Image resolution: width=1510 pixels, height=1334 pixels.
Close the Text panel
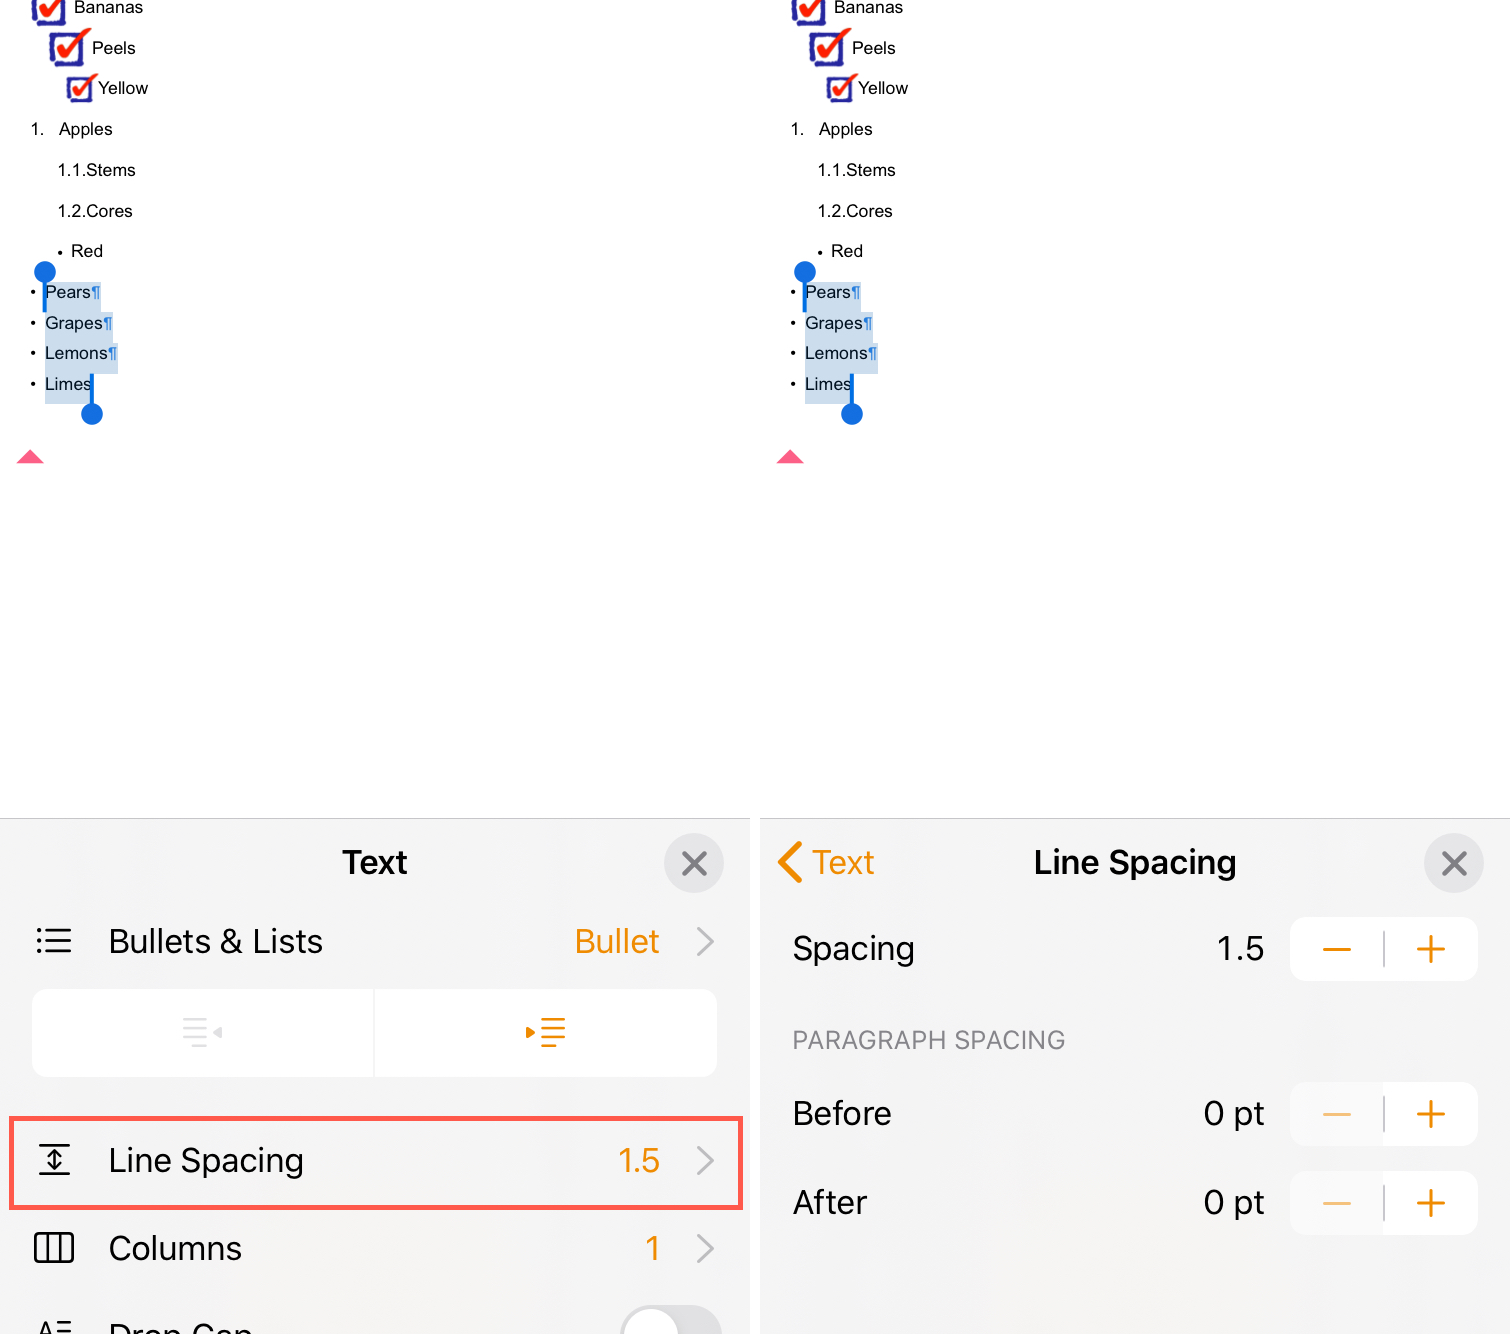(x=694, y=863)
